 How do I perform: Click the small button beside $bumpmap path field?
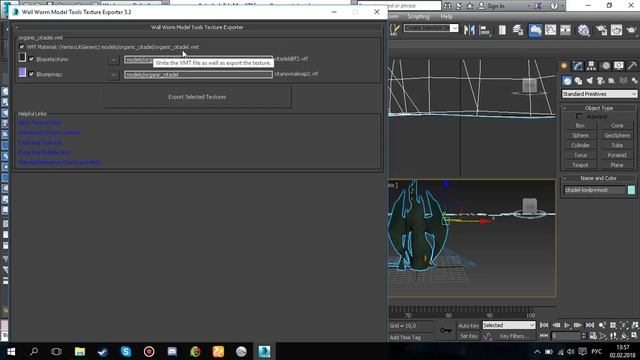(114, 75)
